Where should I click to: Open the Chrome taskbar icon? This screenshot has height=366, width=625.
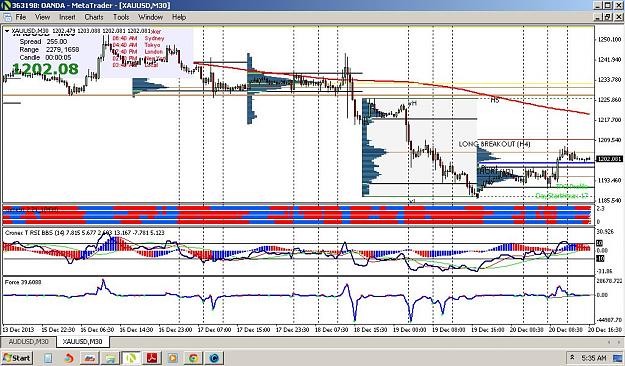pyautogui.click(x=193, y=358)
